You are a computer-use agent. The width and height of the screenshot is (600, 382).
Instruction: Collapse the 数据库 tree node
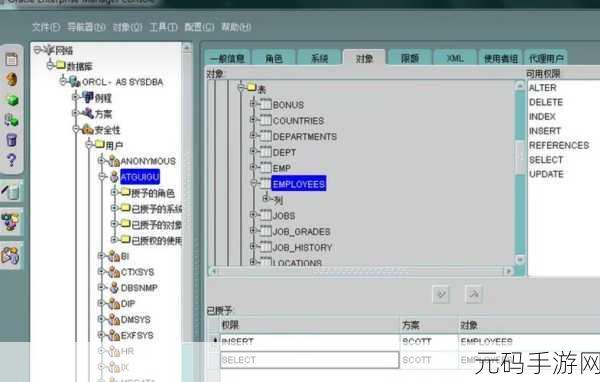pos(50,65)
